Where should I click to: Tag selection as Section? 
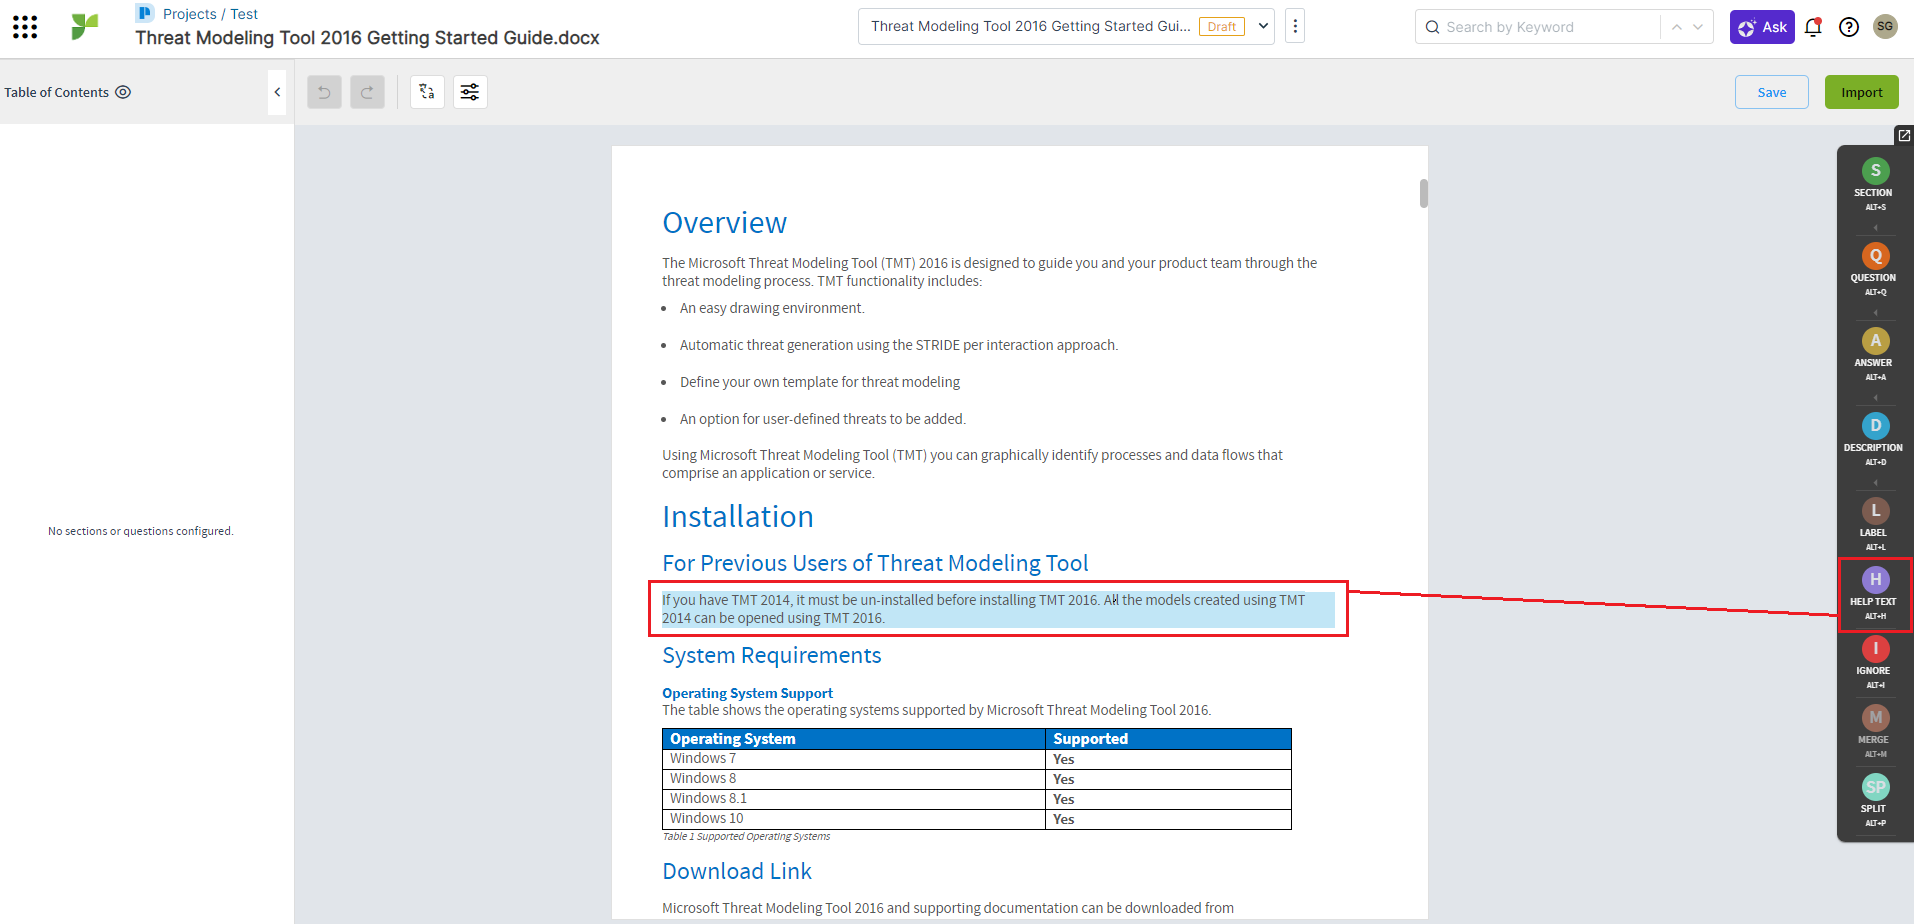coord(1875,184)
